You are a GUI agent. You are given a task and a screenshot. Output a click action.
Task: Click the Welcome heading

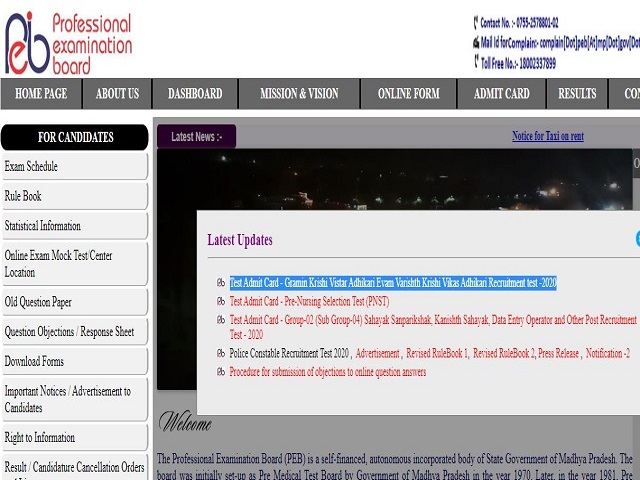(185, 422)
